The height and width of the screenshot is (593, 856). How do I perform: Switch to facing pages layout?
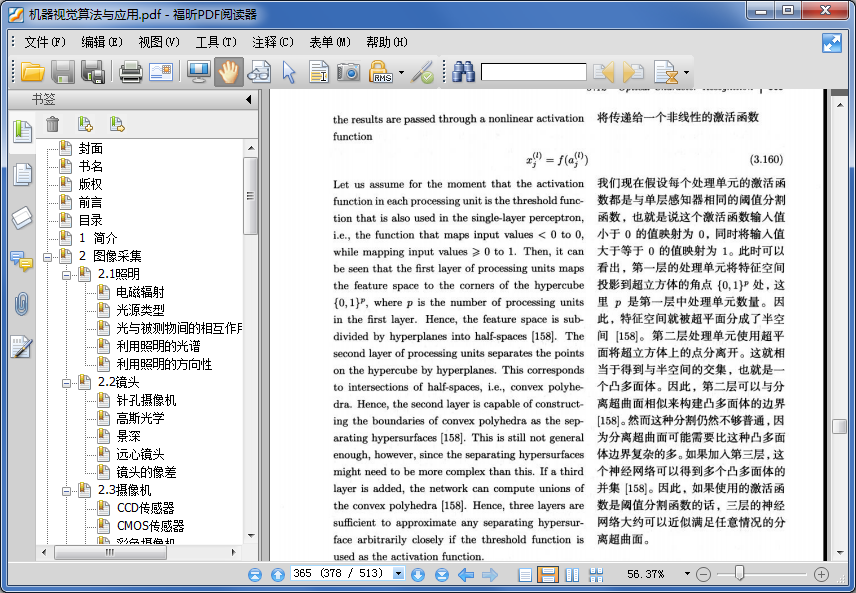point(572,574)
